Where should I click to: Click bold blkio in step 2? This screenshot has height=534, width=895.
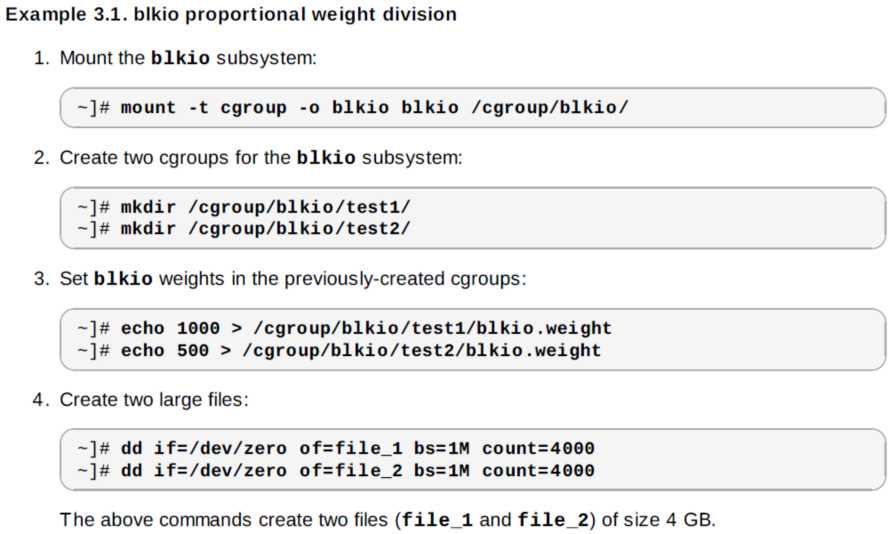tap(326, 158)
